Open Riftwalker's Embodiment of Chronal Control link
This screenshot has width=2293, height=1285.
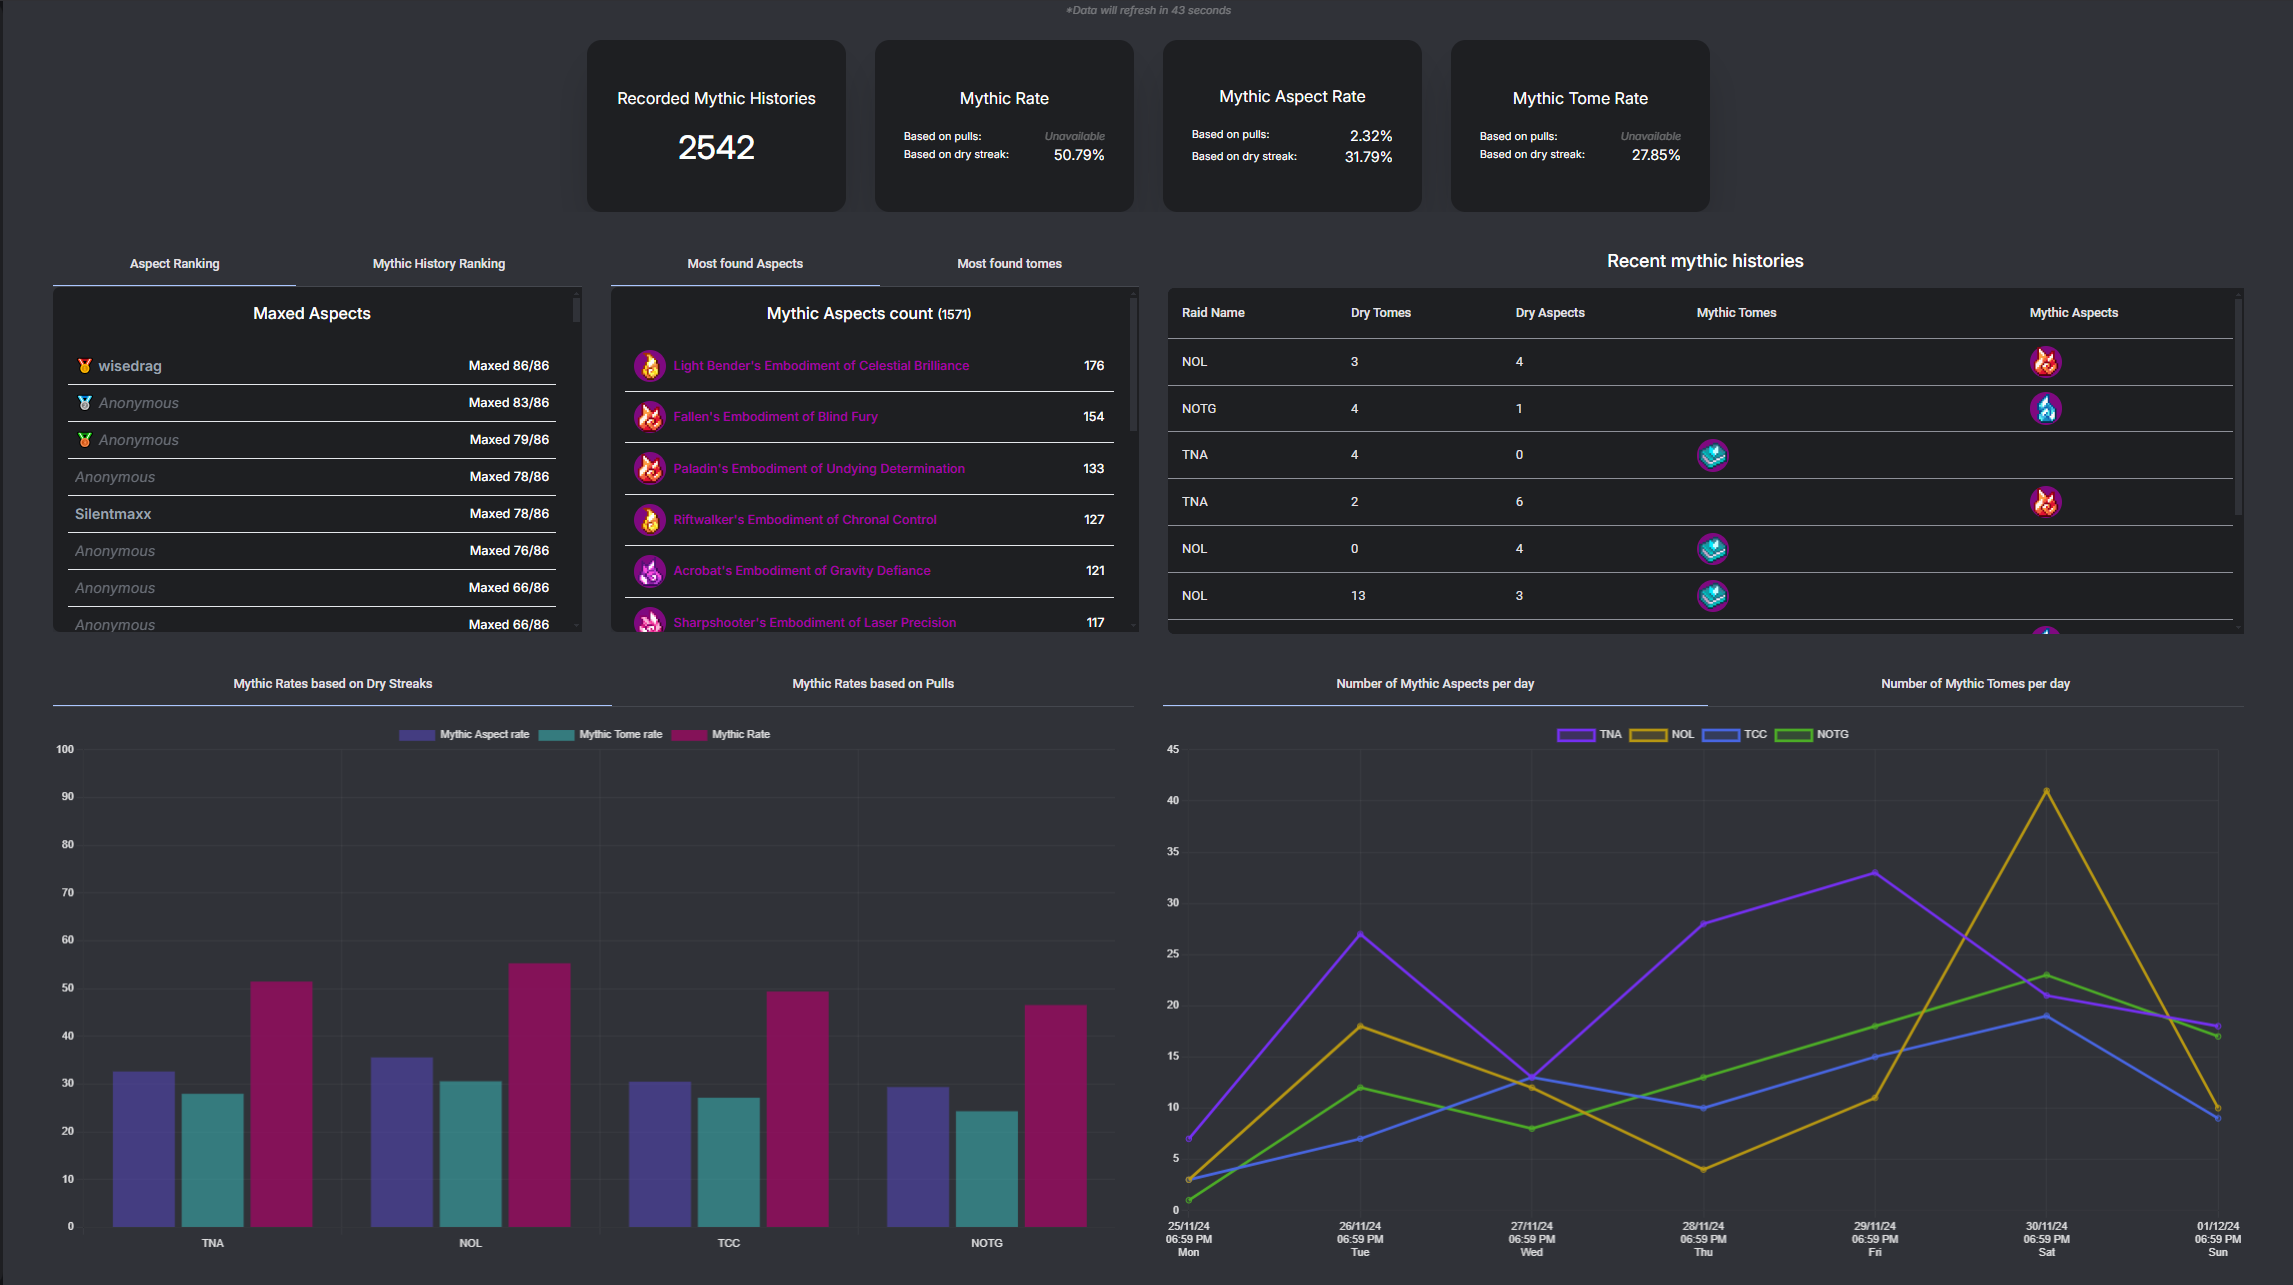[805, 520]
